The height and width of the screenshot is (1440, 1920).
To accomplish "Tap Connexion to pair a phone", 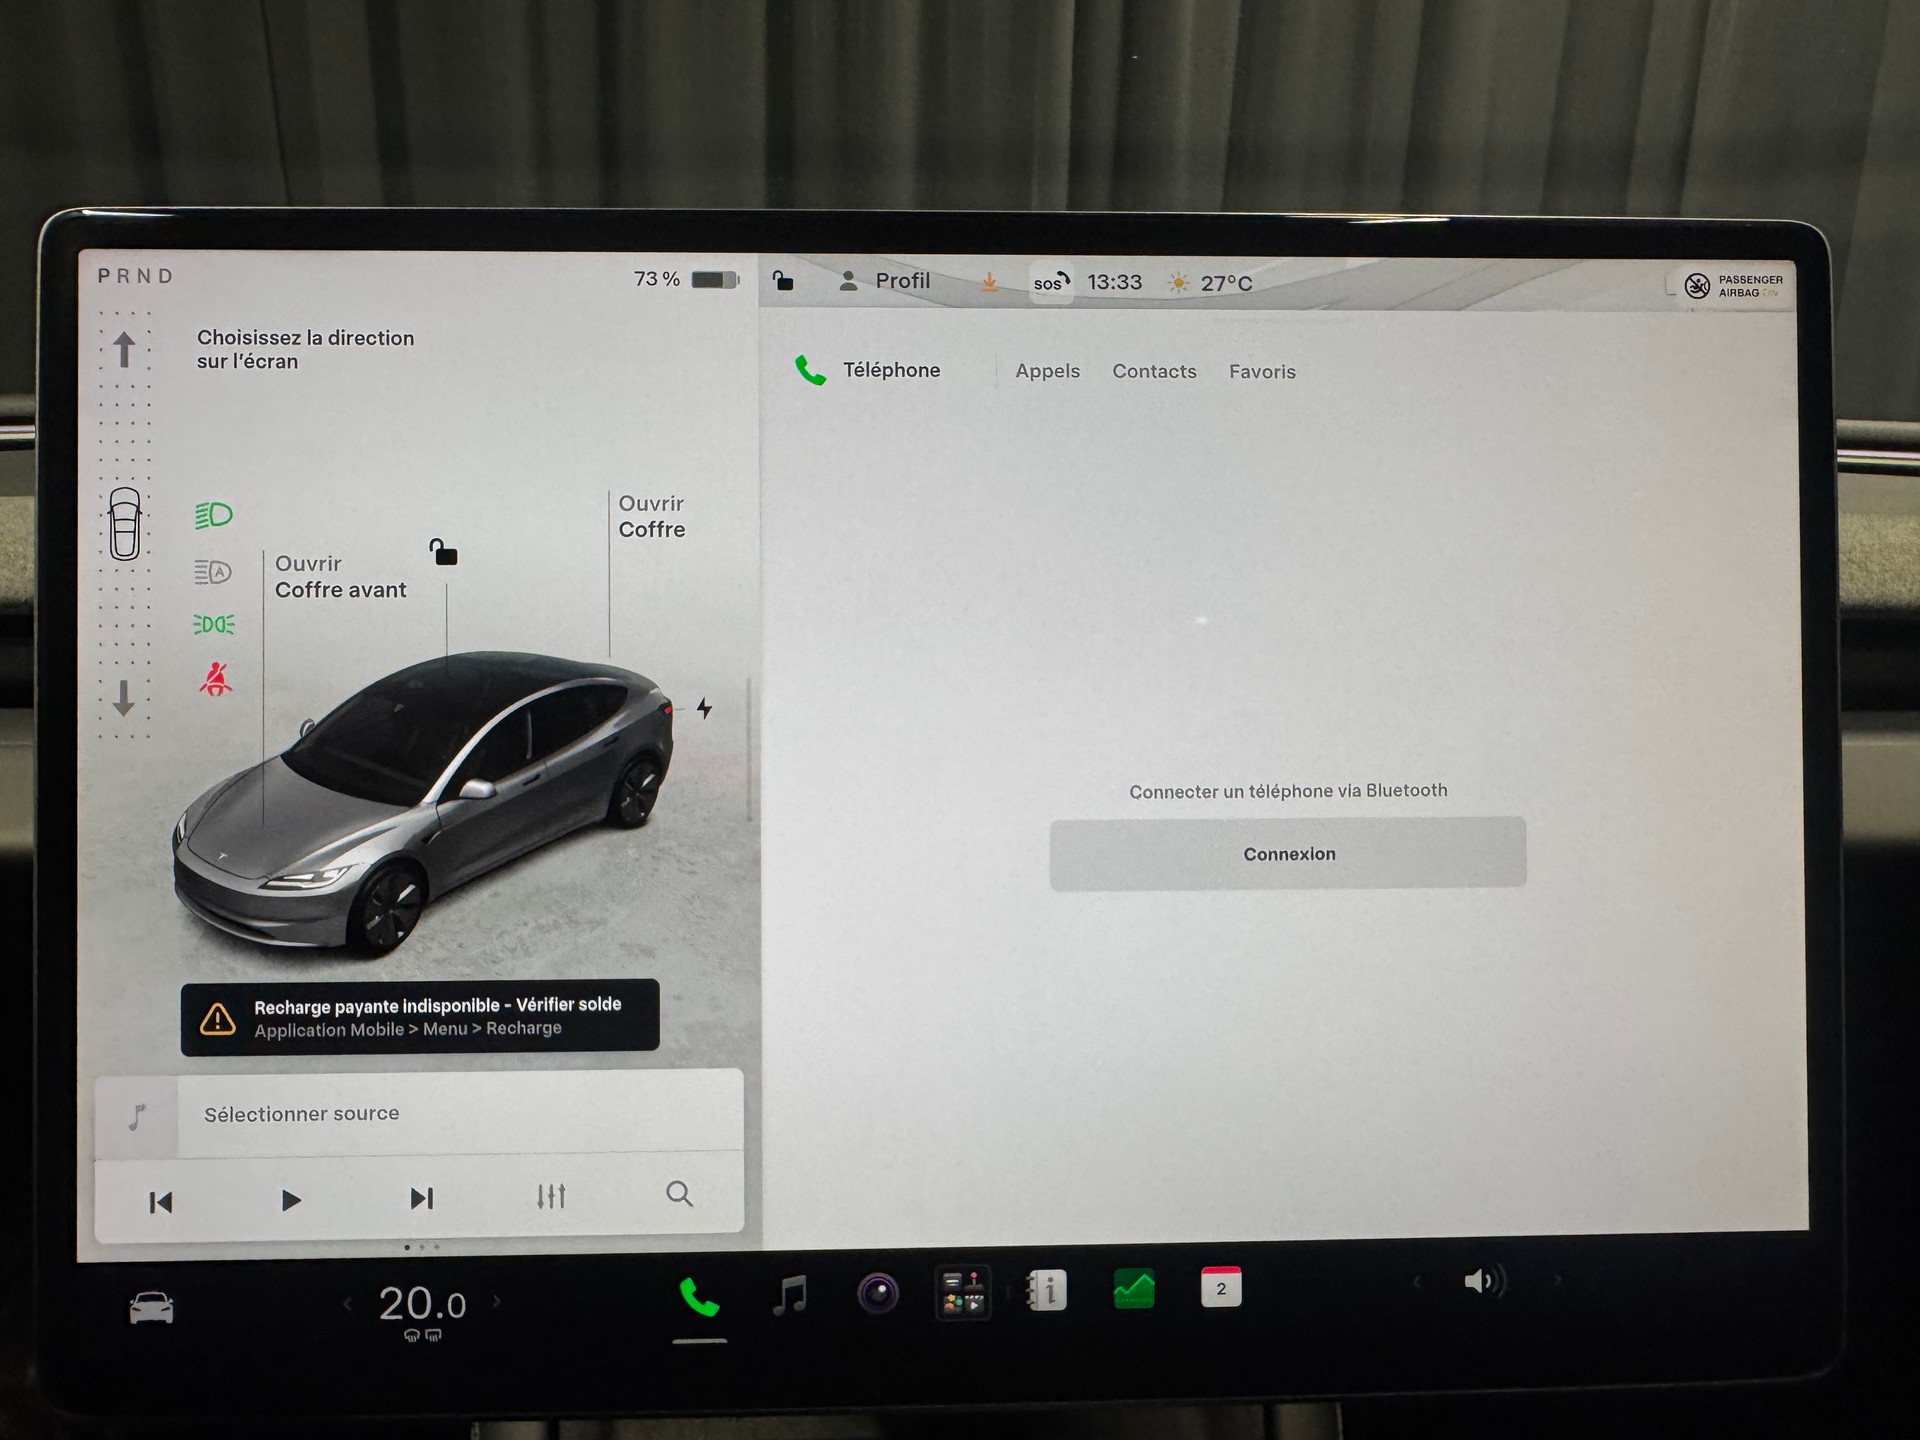I will [1288, 853].
